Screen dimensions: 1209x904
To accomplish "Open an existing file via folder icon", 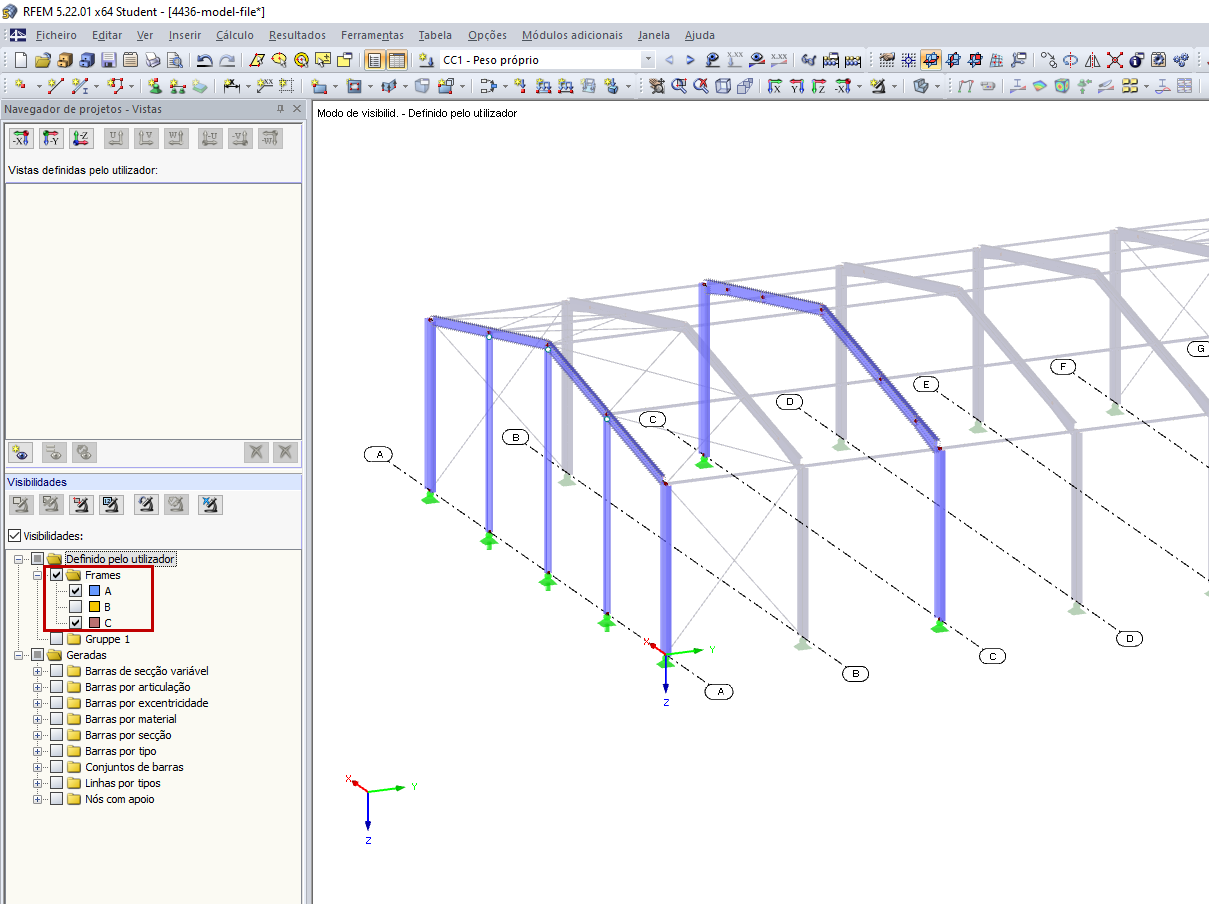I will point(43,60).
